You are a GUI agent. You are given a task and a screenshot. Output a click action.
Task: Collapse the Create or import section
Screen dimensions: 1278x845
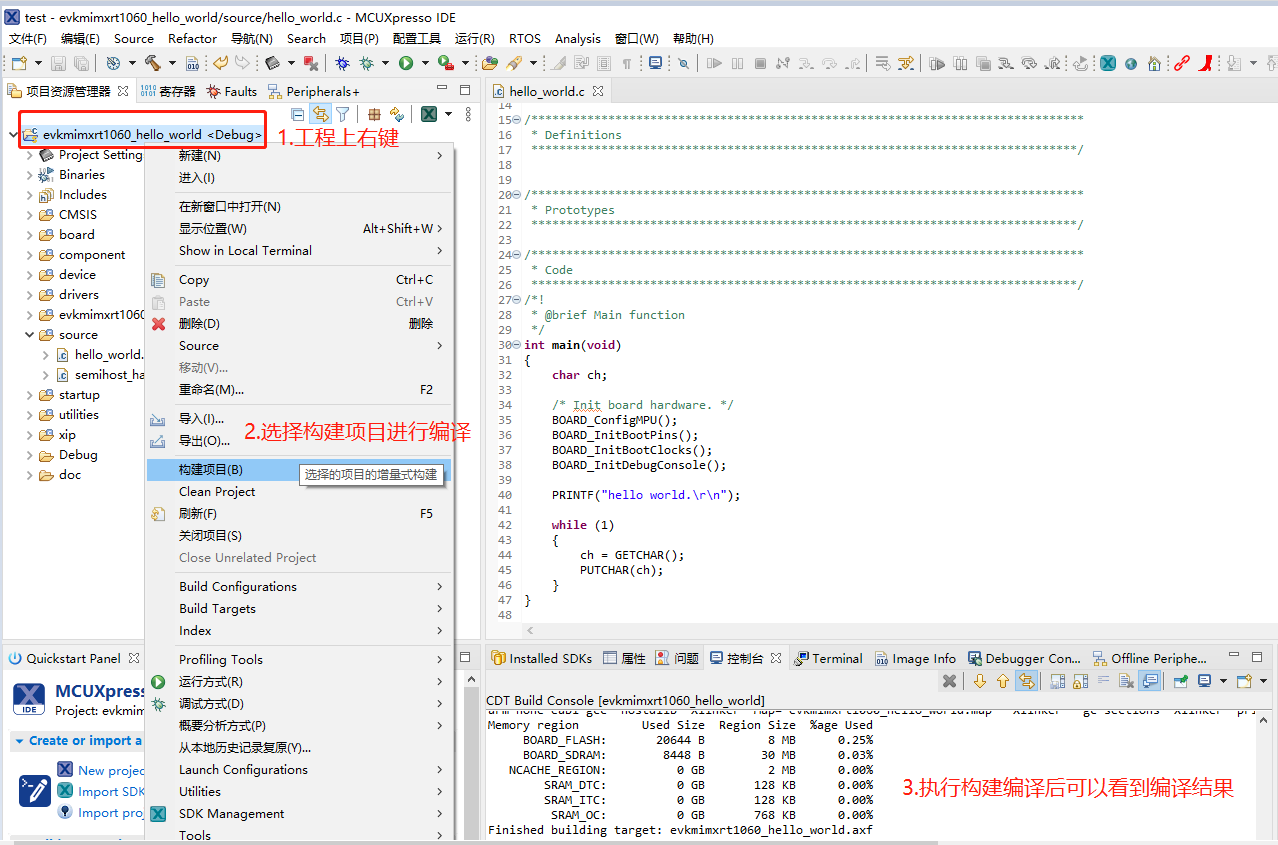pos(20,741)
